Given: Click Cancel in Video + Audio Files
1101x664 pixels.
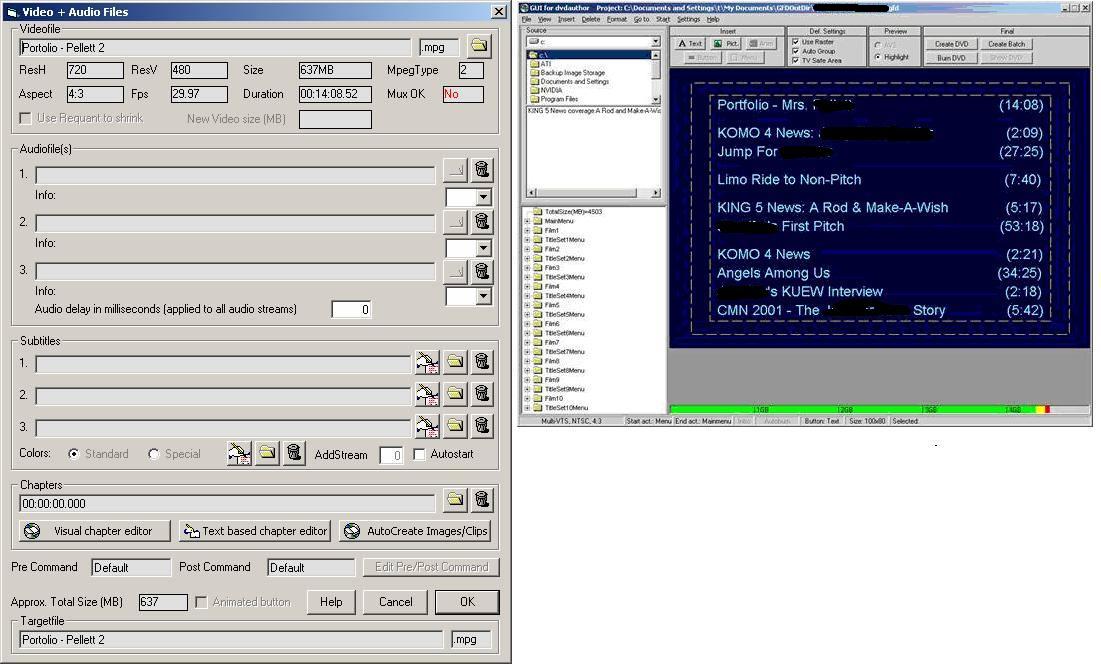Looking at the screenshot, I should tap(395, 602).
